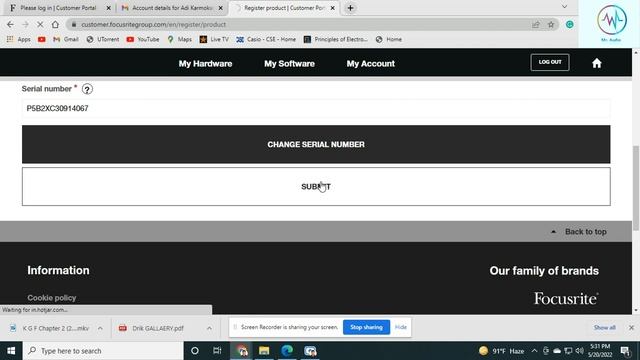Open Live TV bookmark
Viewport: 640px width, 360px height.
pos(214,39)
